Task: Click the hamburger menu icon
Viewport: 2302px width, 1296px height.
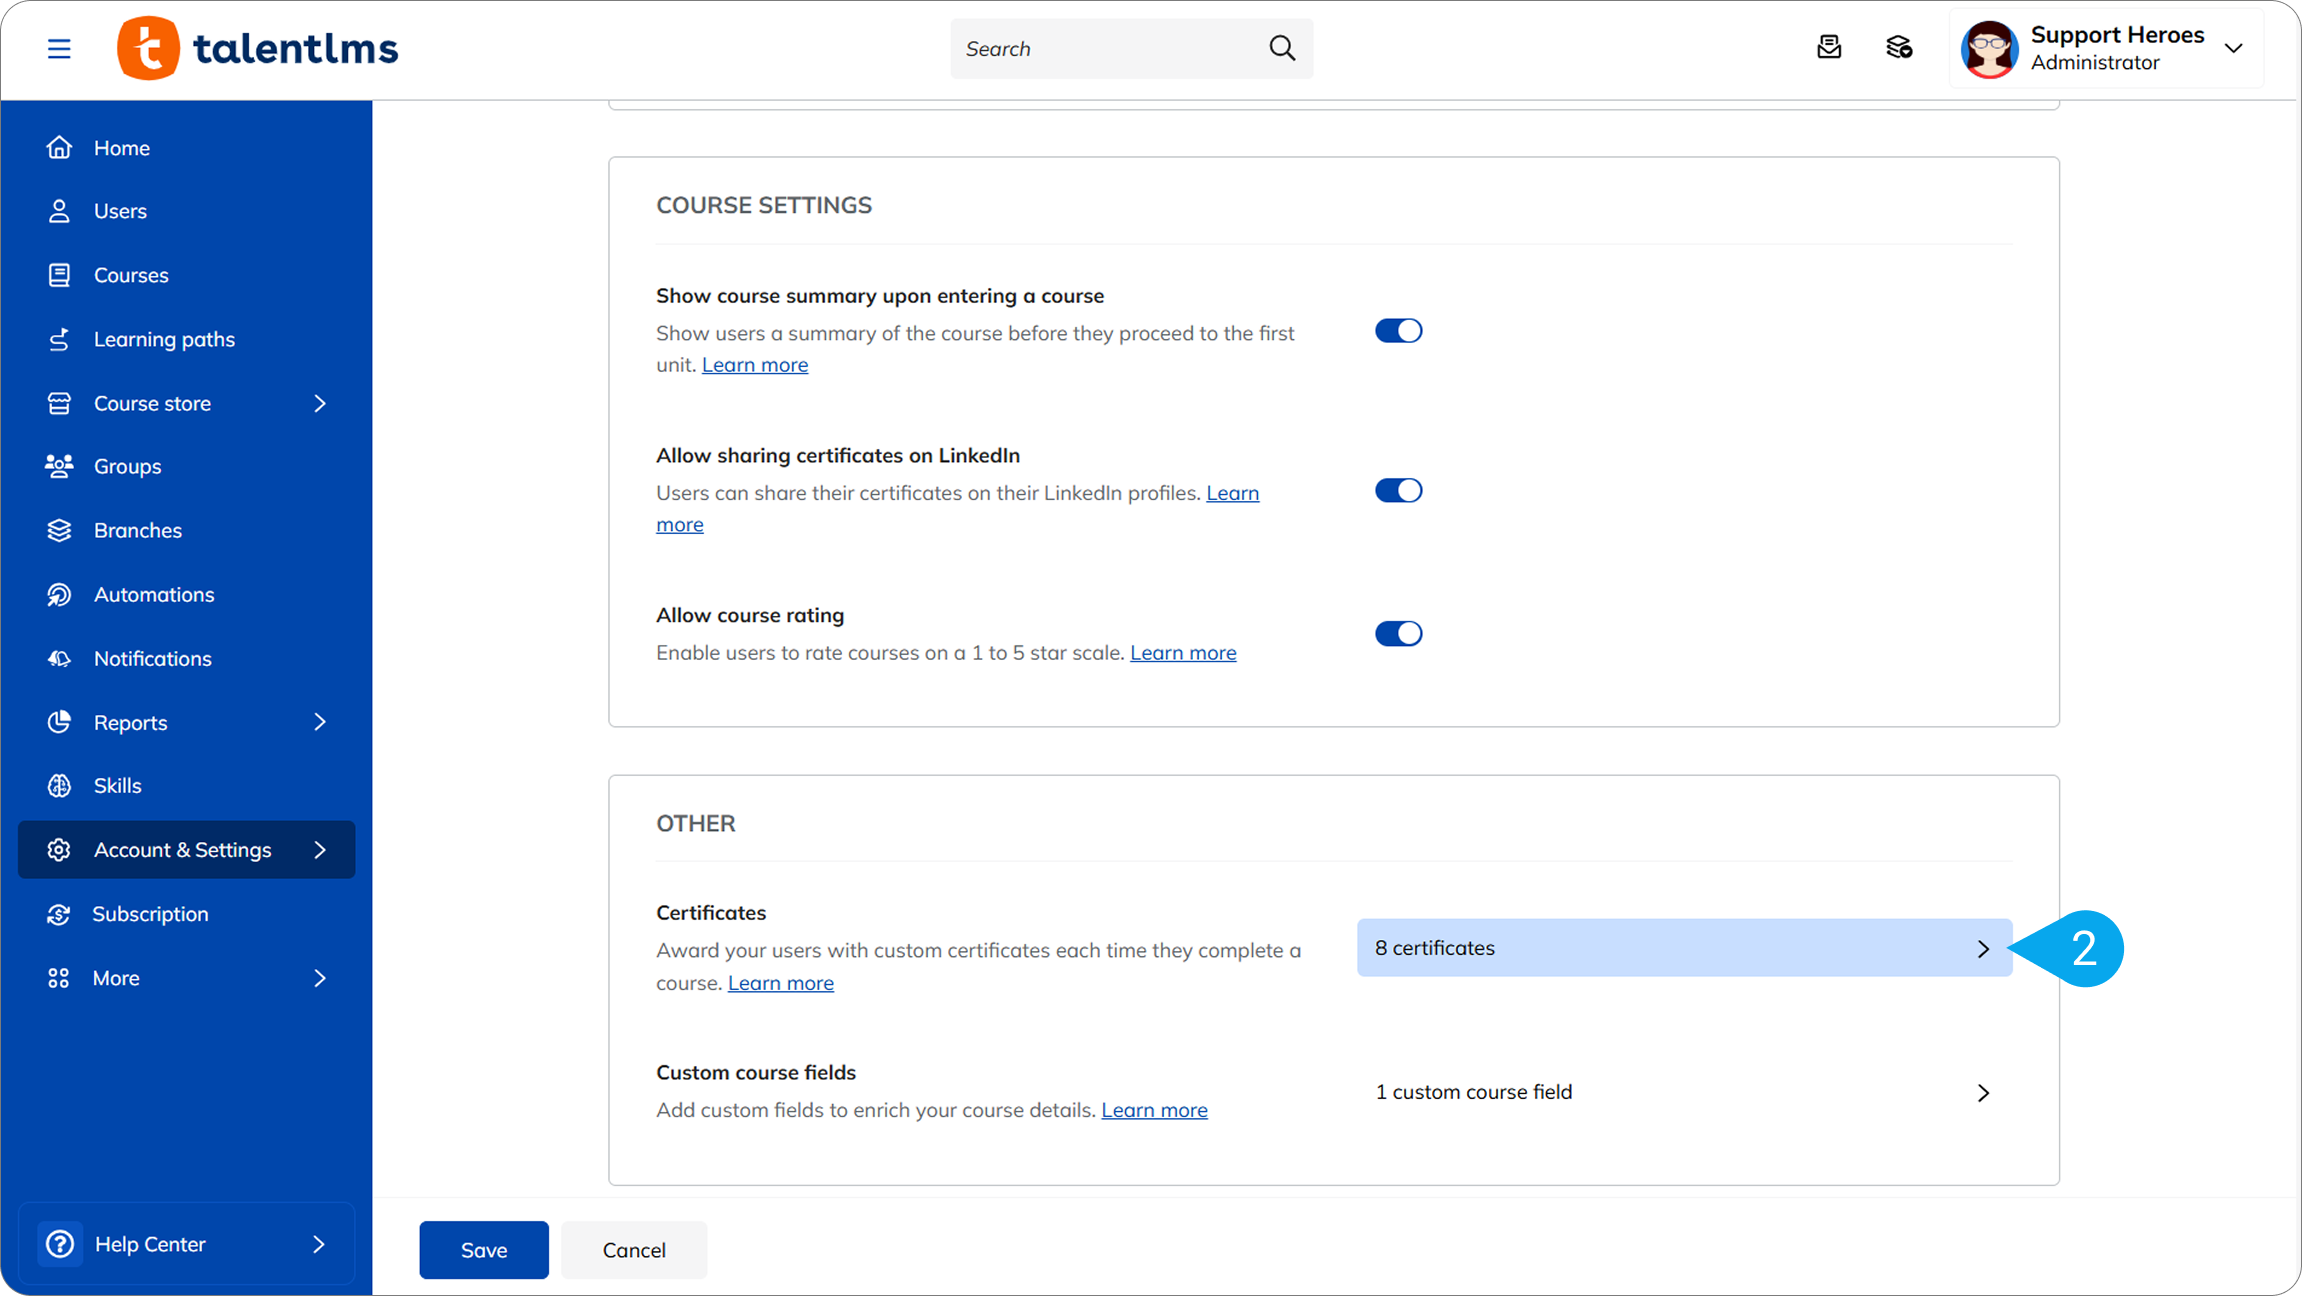Action: [x=59, y=48]
